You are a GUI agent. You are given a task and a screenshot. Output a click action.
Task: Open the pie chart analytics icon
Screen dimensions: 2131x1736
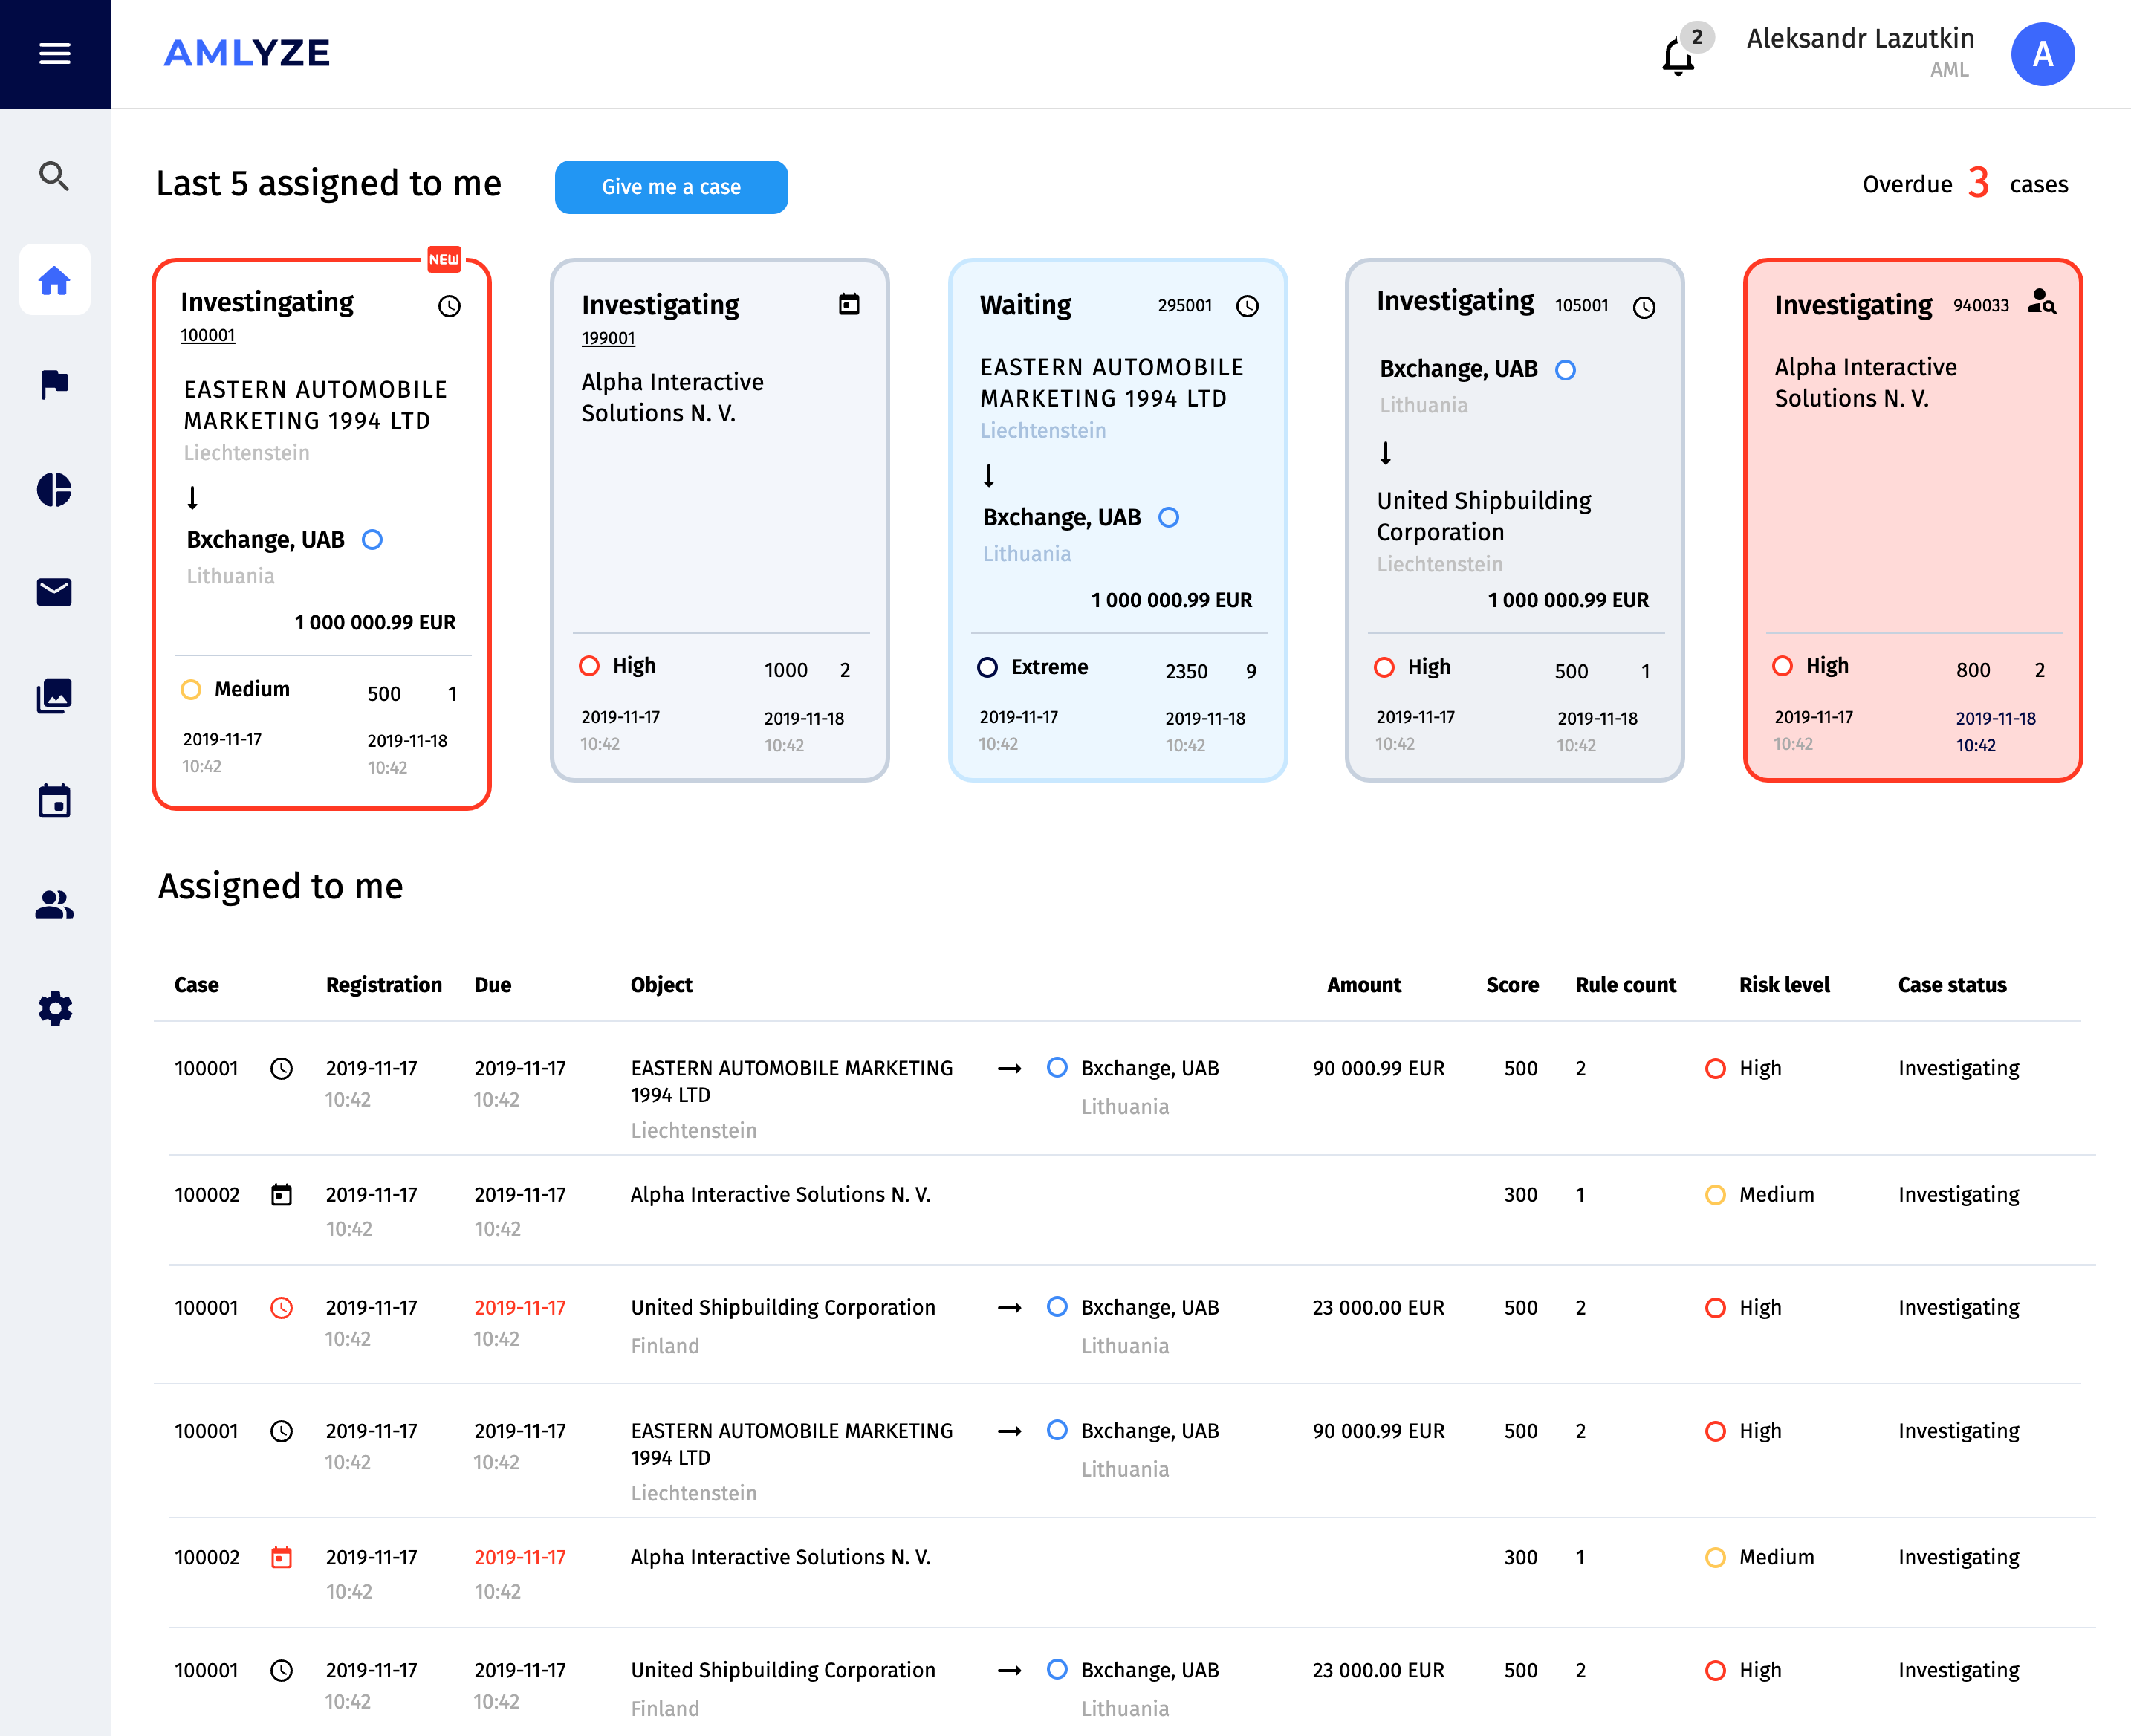pyautogui.click(x=55, y=489)
